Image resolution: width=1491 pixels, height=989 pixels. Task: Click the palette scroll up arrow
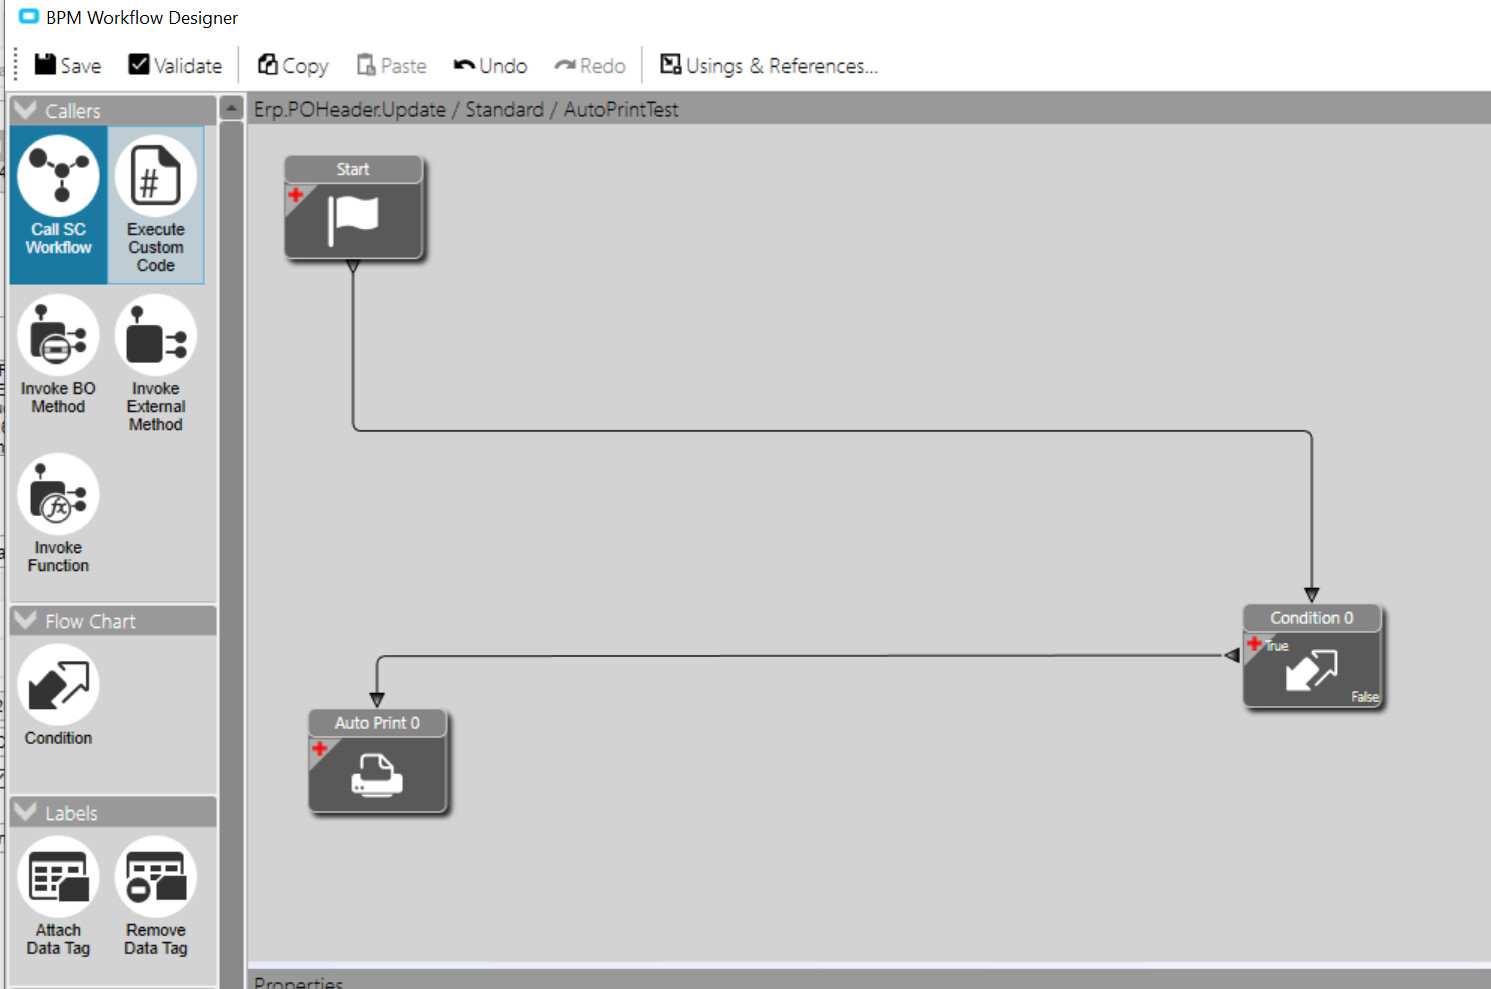pyautogui.click(x=232, y=108)
